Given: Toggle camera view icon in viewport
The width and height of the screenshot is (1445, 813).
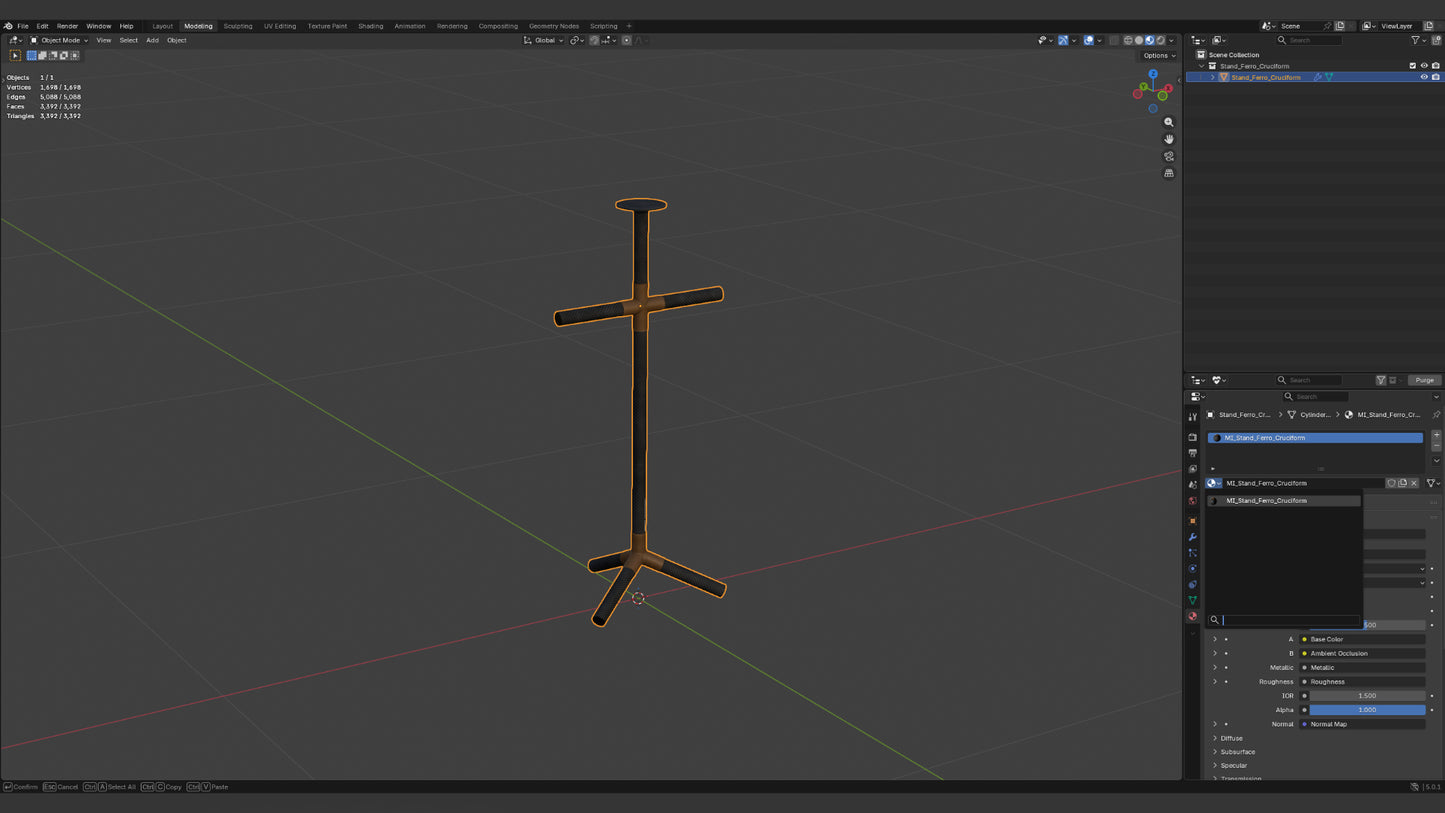Looking at the screenshot, I should pyautogui.click(x=1169, y=156).
